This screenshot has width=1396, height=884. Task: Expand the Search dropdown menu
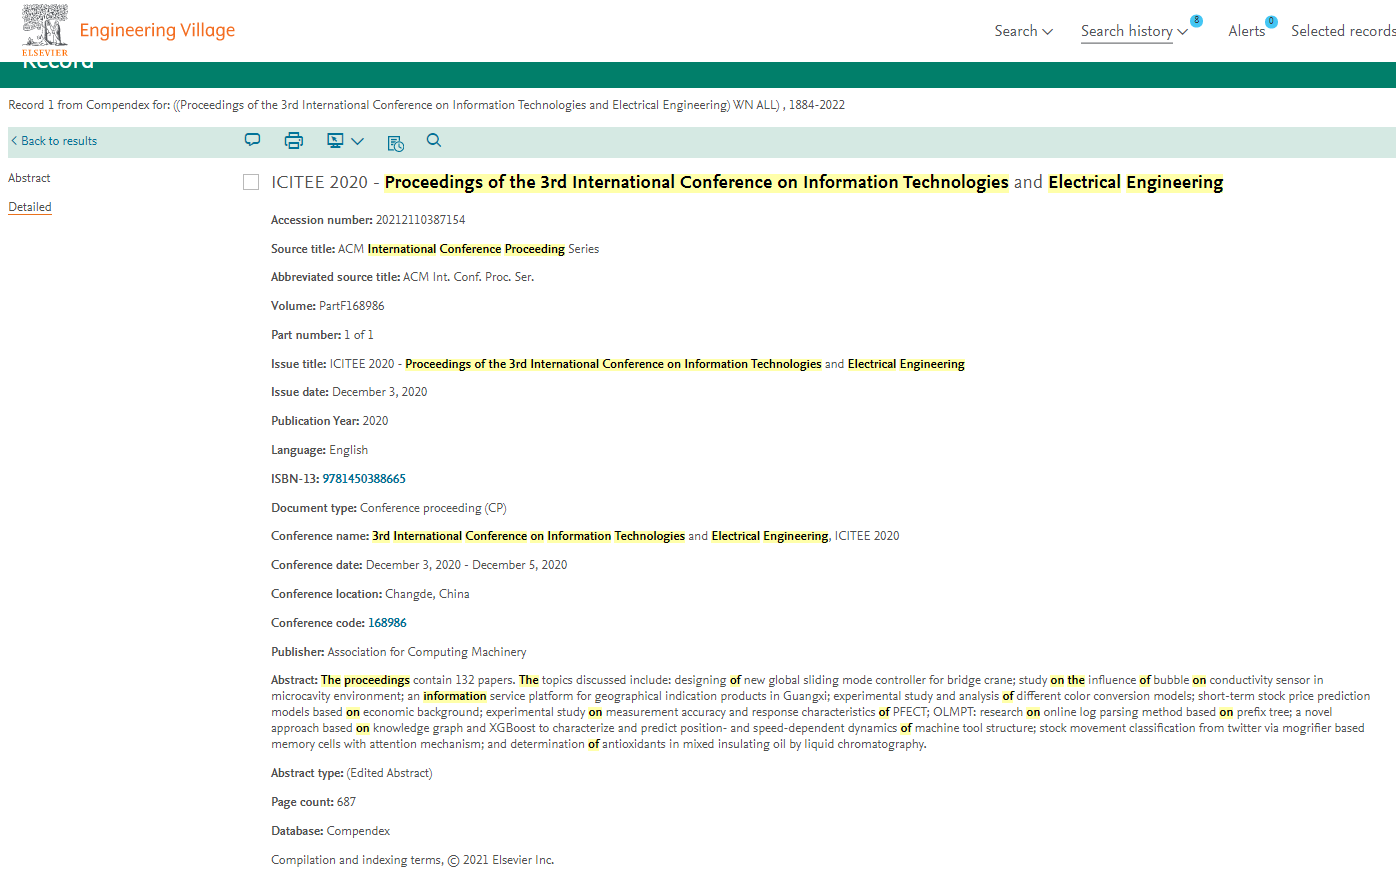click(x=1023, y=31)
